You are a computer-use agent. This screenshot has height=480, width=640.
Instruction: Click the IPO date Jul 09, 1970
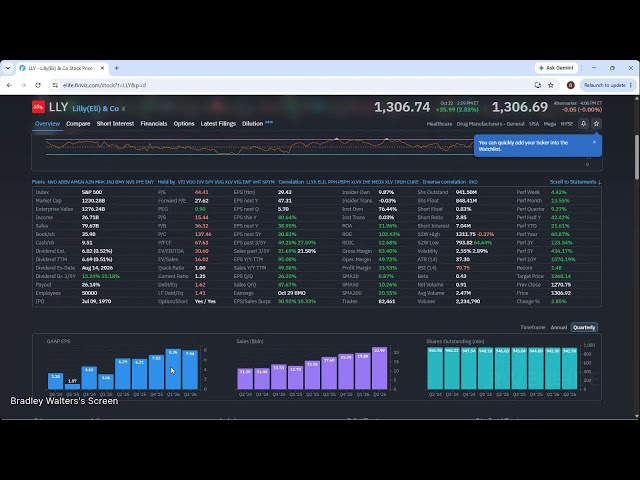97,302
